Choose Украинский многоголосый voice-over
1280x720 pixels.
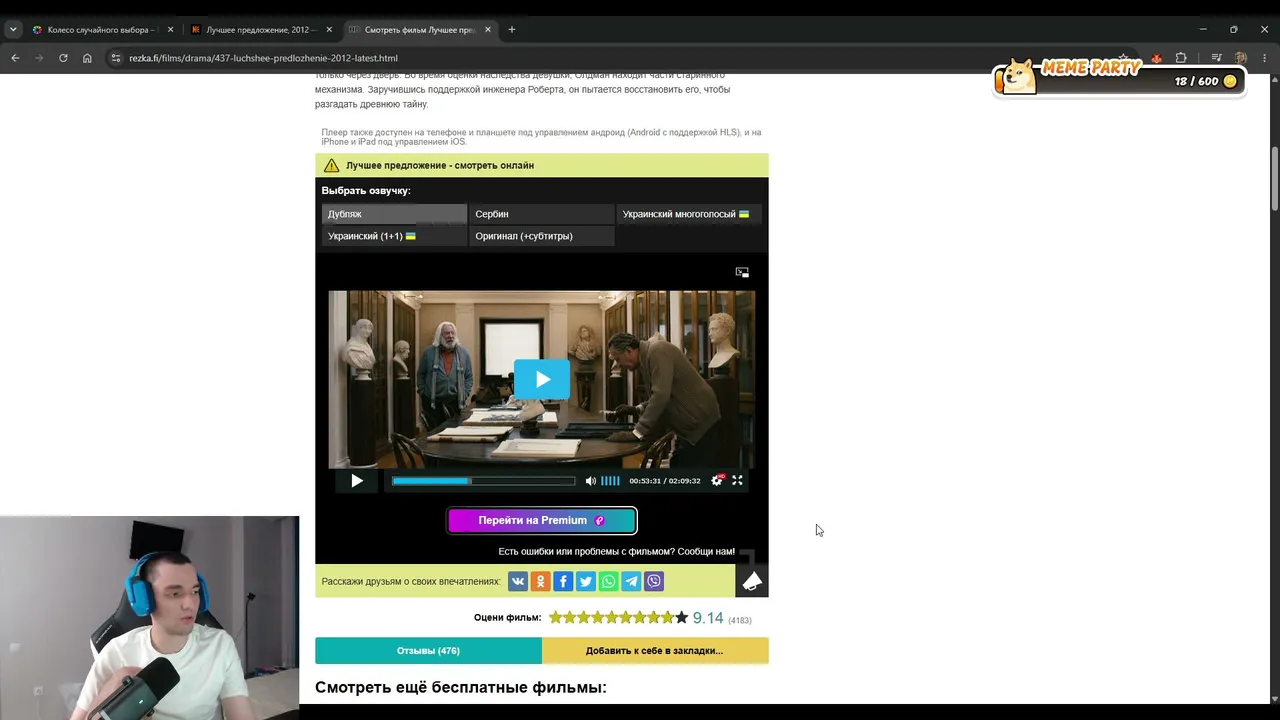point(689,214)
